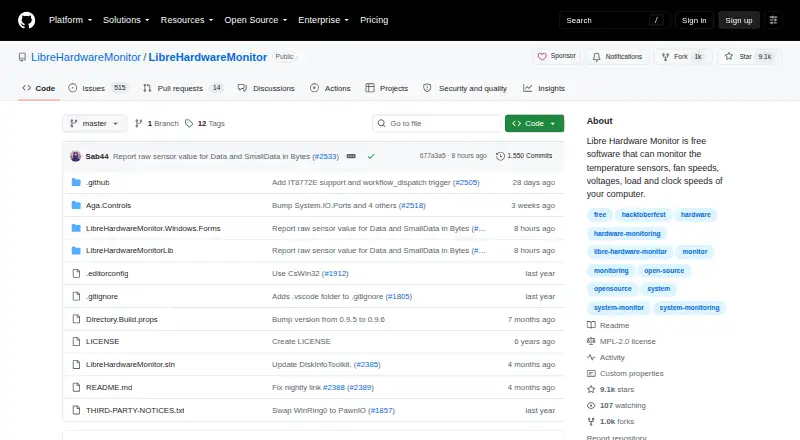Switch to the Pull requests tab
The image size is (800, 440).
(x=183, y=88)
